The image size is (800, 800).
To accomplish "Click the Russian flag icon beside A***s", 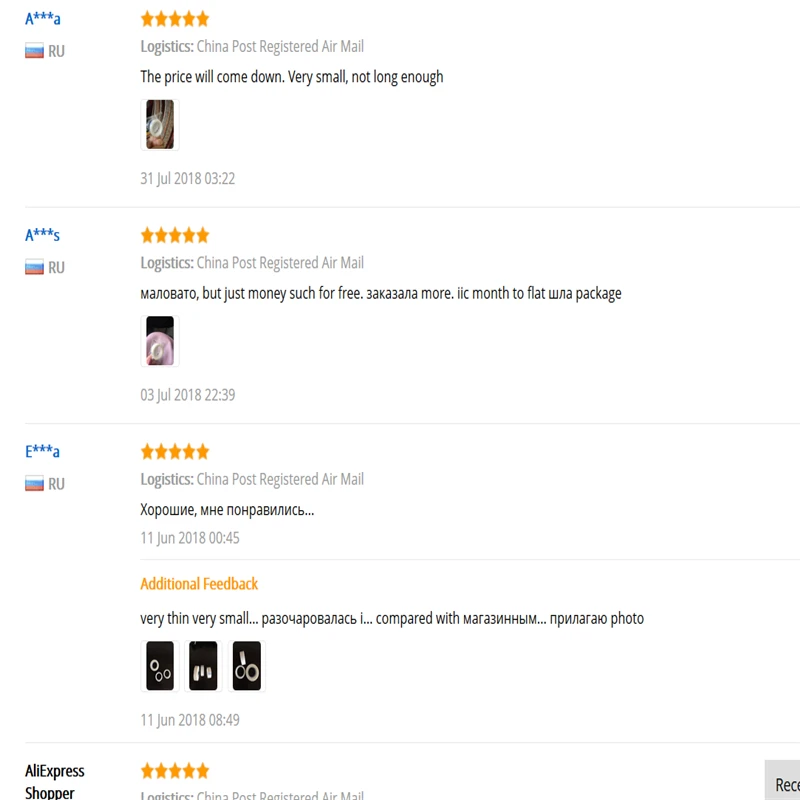I will coord(34,267).
